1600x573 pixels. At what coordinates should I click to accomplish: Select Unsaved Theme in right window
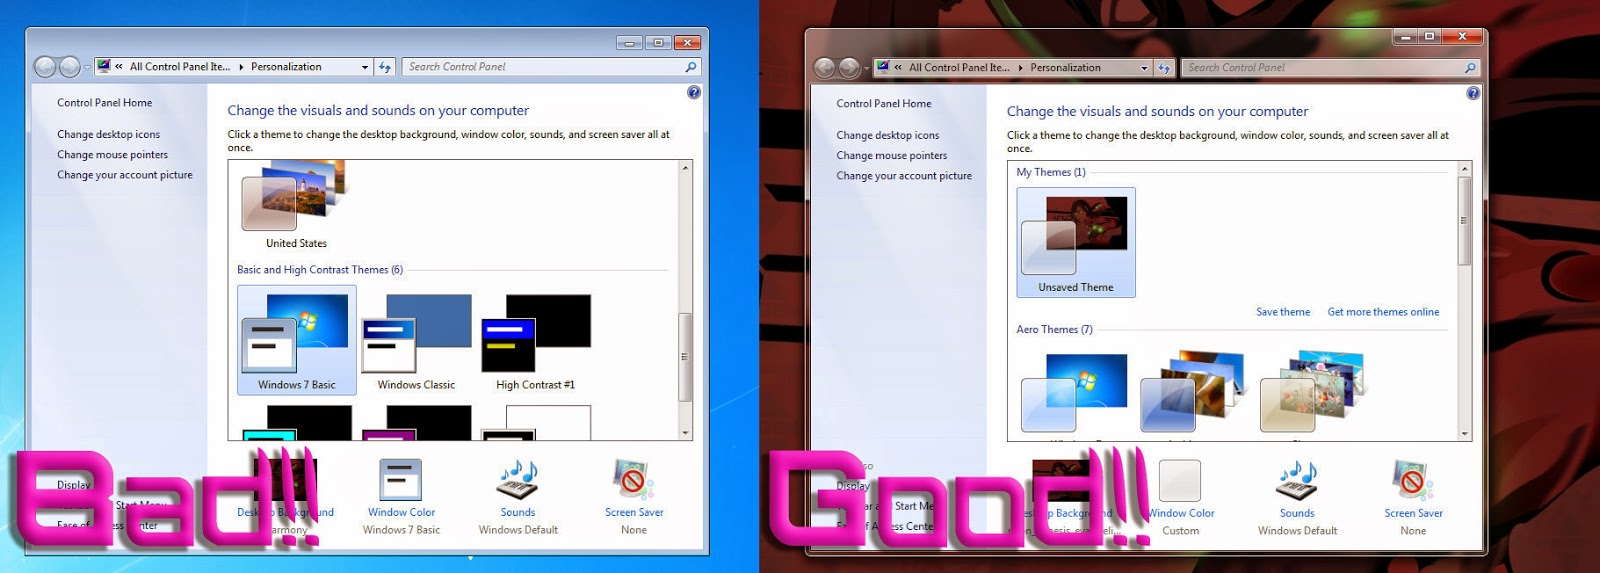1076,242
